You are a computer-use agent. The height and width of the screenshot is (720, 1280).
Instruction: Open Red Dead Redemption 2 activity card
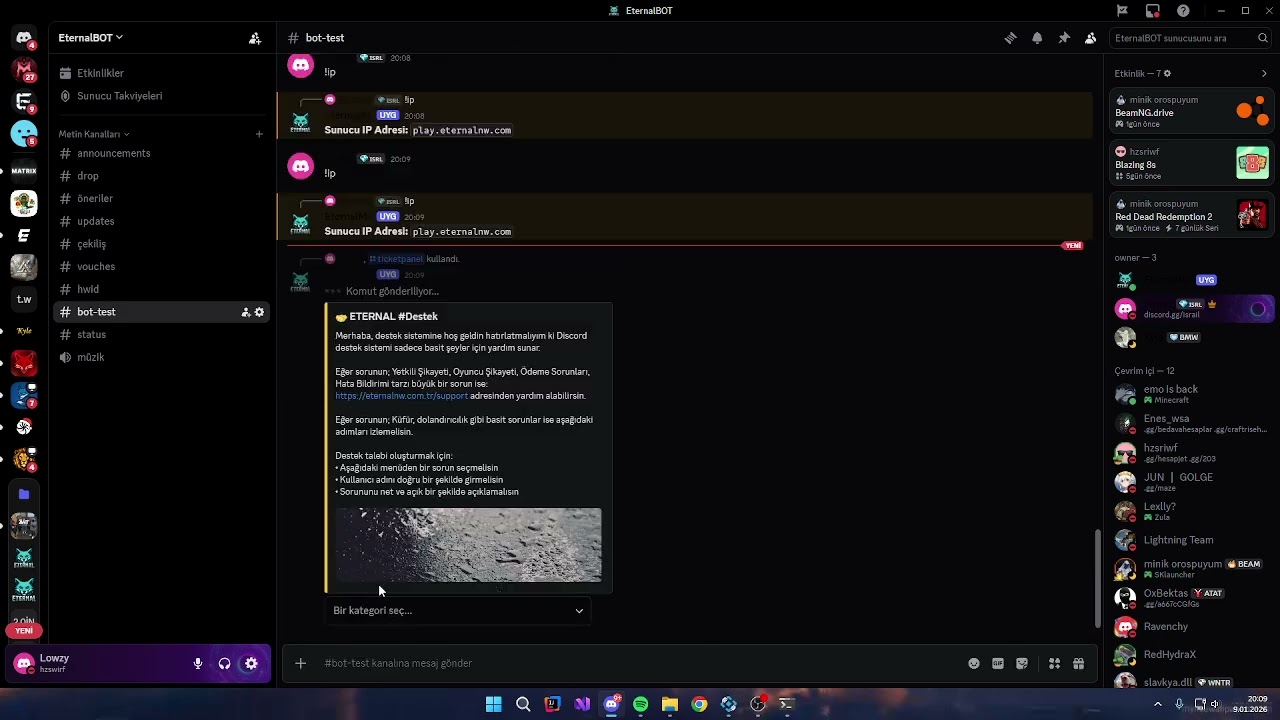1192,216
